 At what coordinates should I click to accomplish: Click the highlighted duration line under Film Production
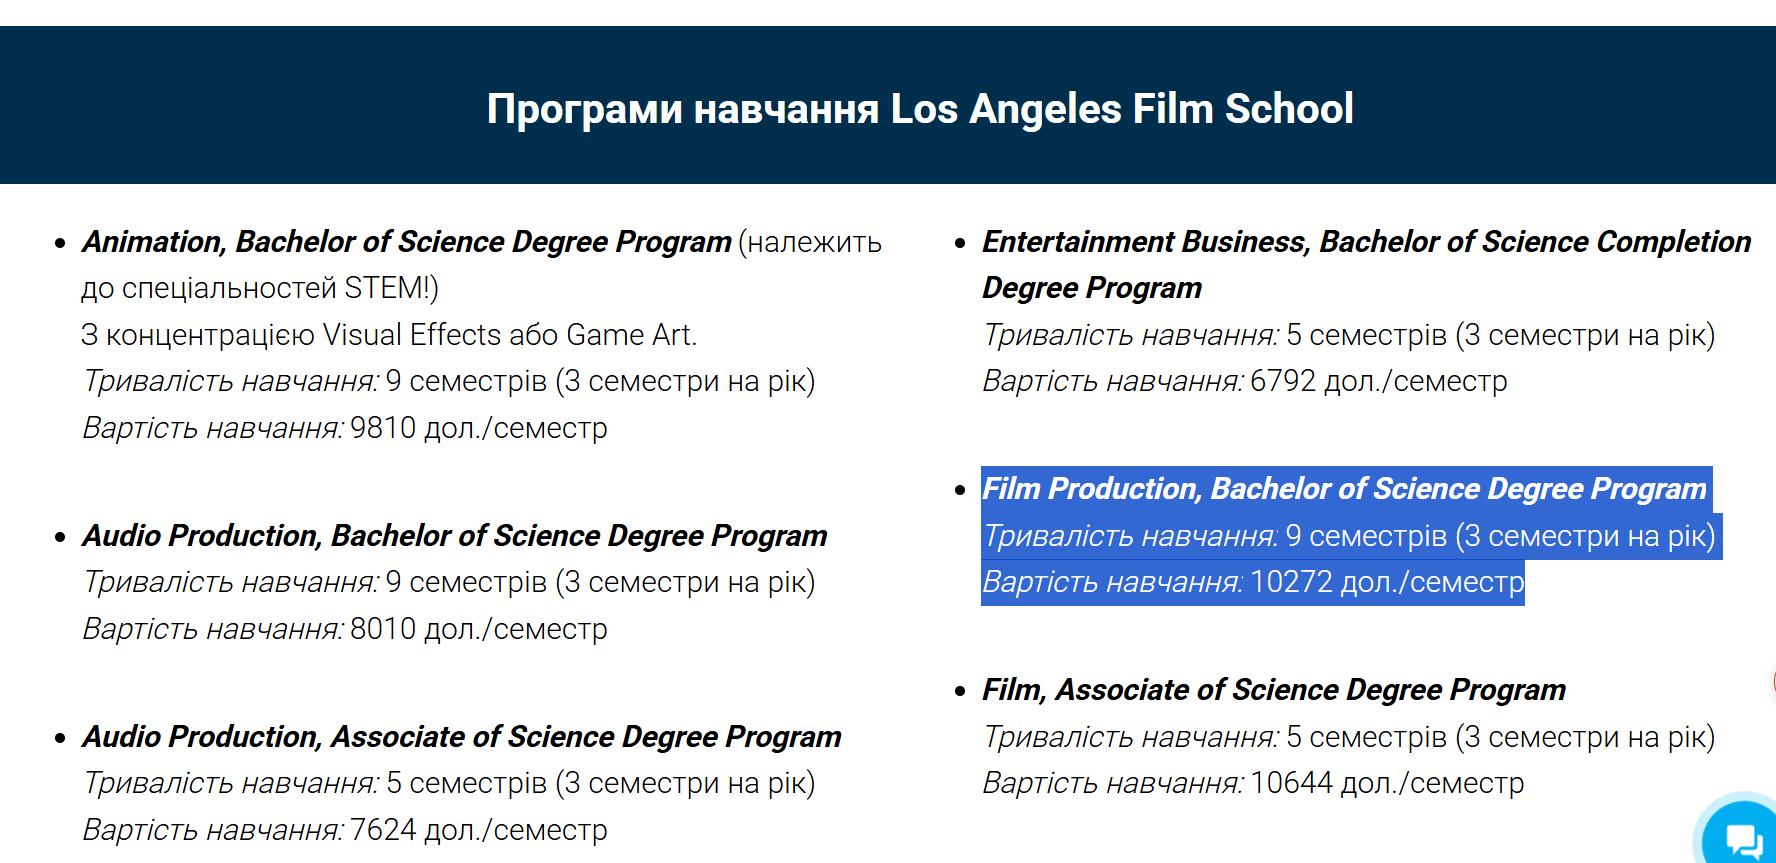pos(1348,536)
